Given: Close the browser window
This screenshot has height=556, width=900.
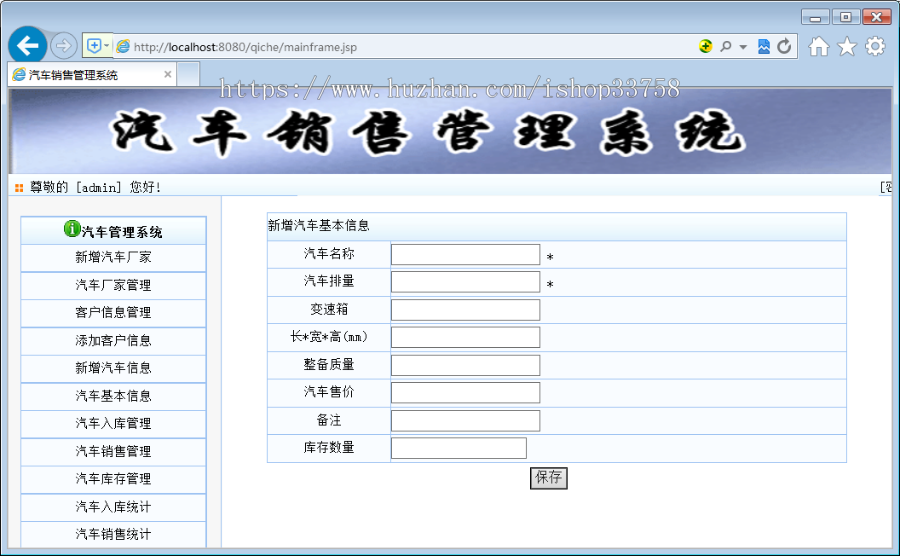Looking at the screenshot, I should [x=876, y=17].
